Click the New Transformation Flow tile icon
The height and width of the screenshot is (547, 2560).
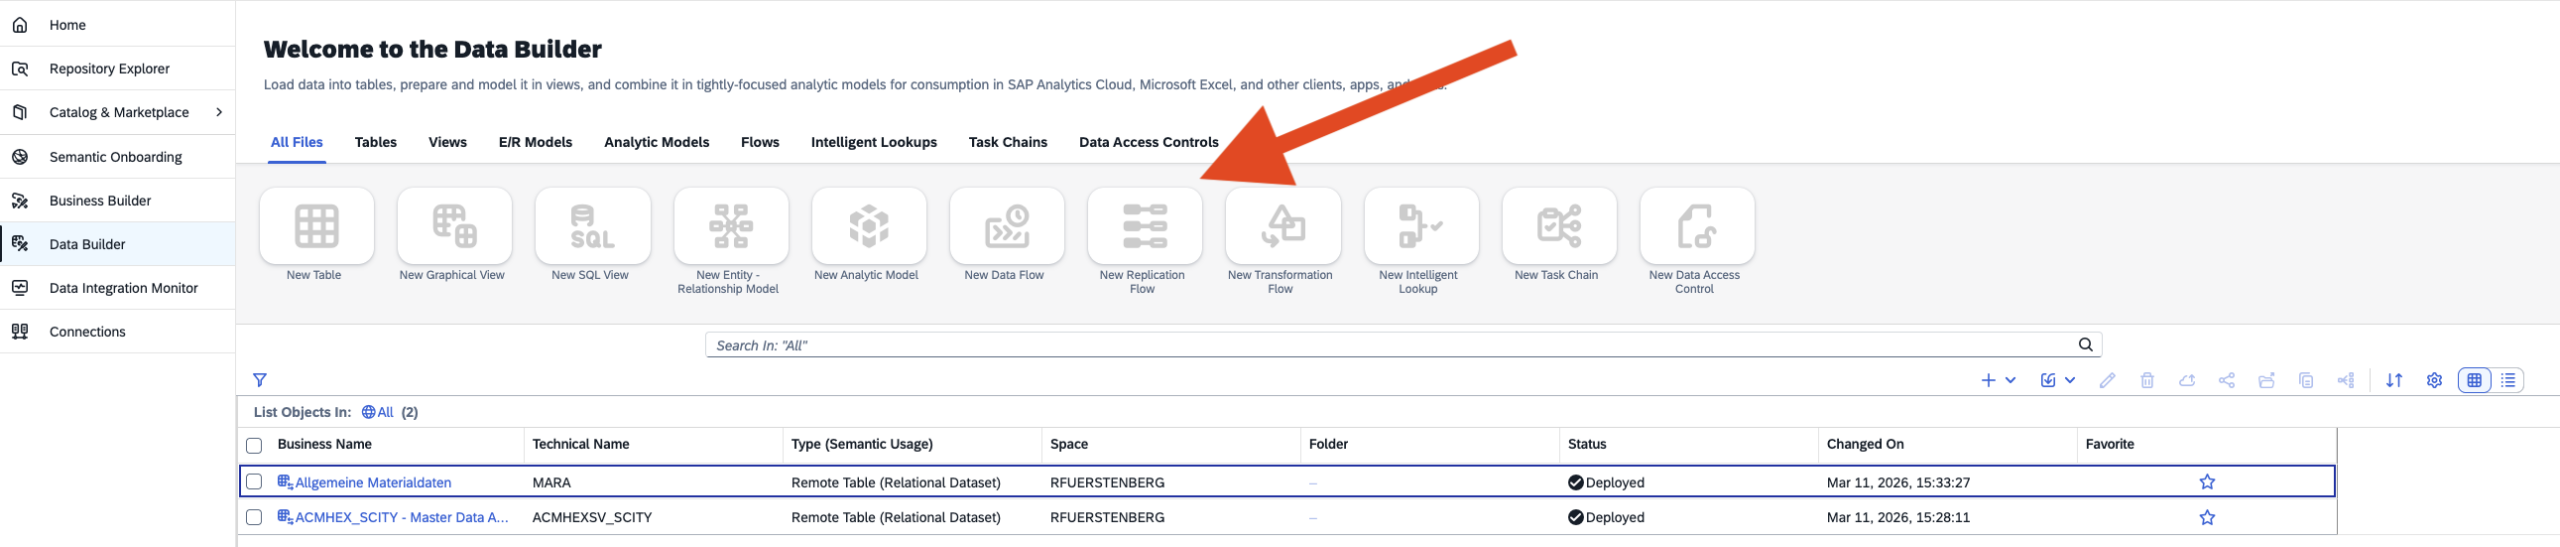(1282, 226)
